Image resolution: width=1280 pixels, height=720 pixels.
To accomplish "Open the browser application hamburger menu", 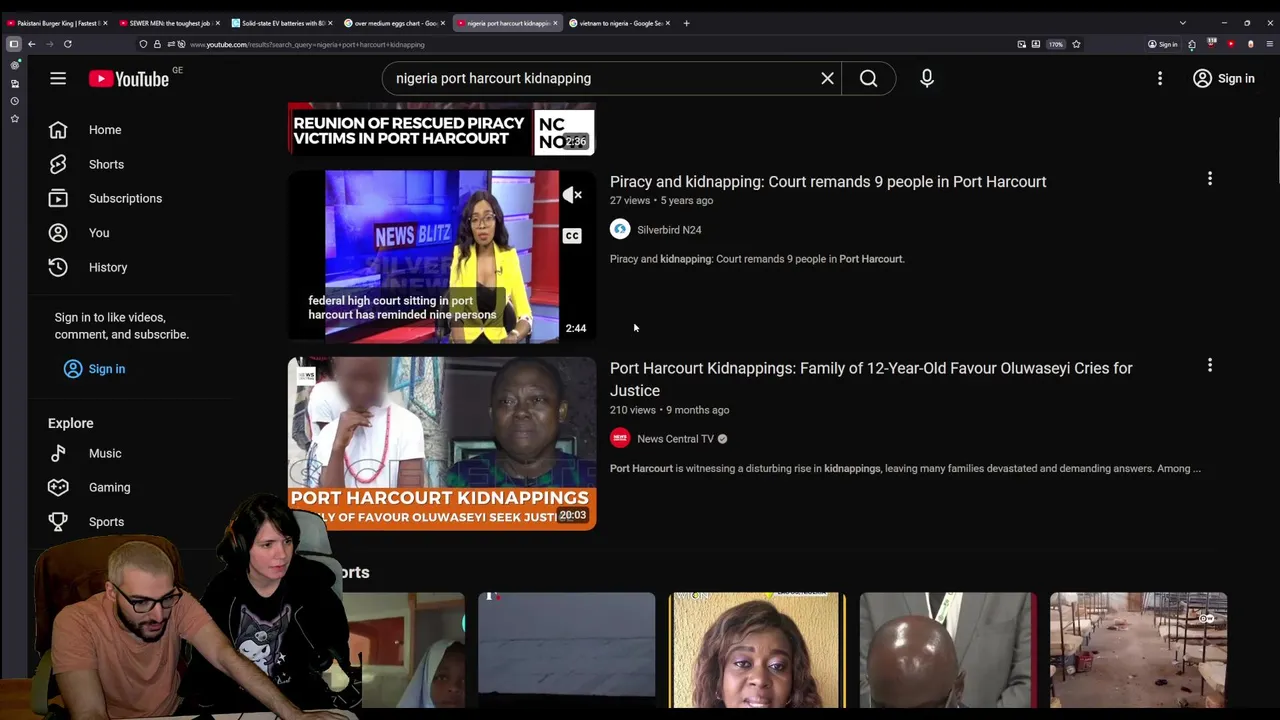I will 1270,44.
